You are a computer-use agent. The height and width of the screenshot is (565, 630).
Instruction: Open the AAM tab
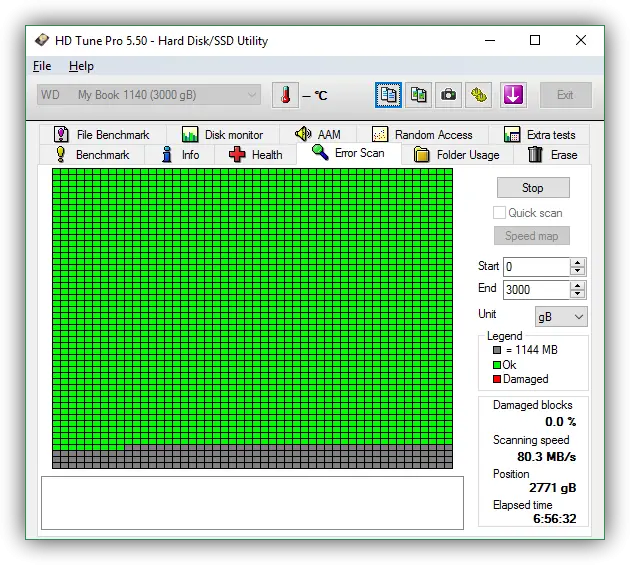pyautogui.click(x=318, y=134)
